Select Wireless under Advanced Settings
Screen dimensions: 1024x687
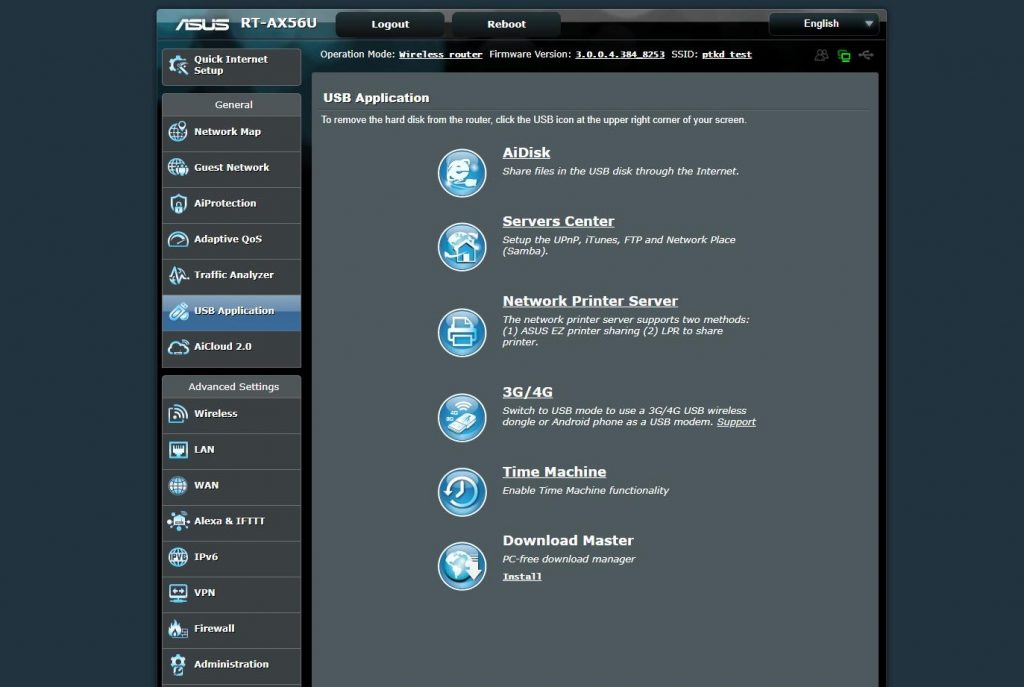232,414
